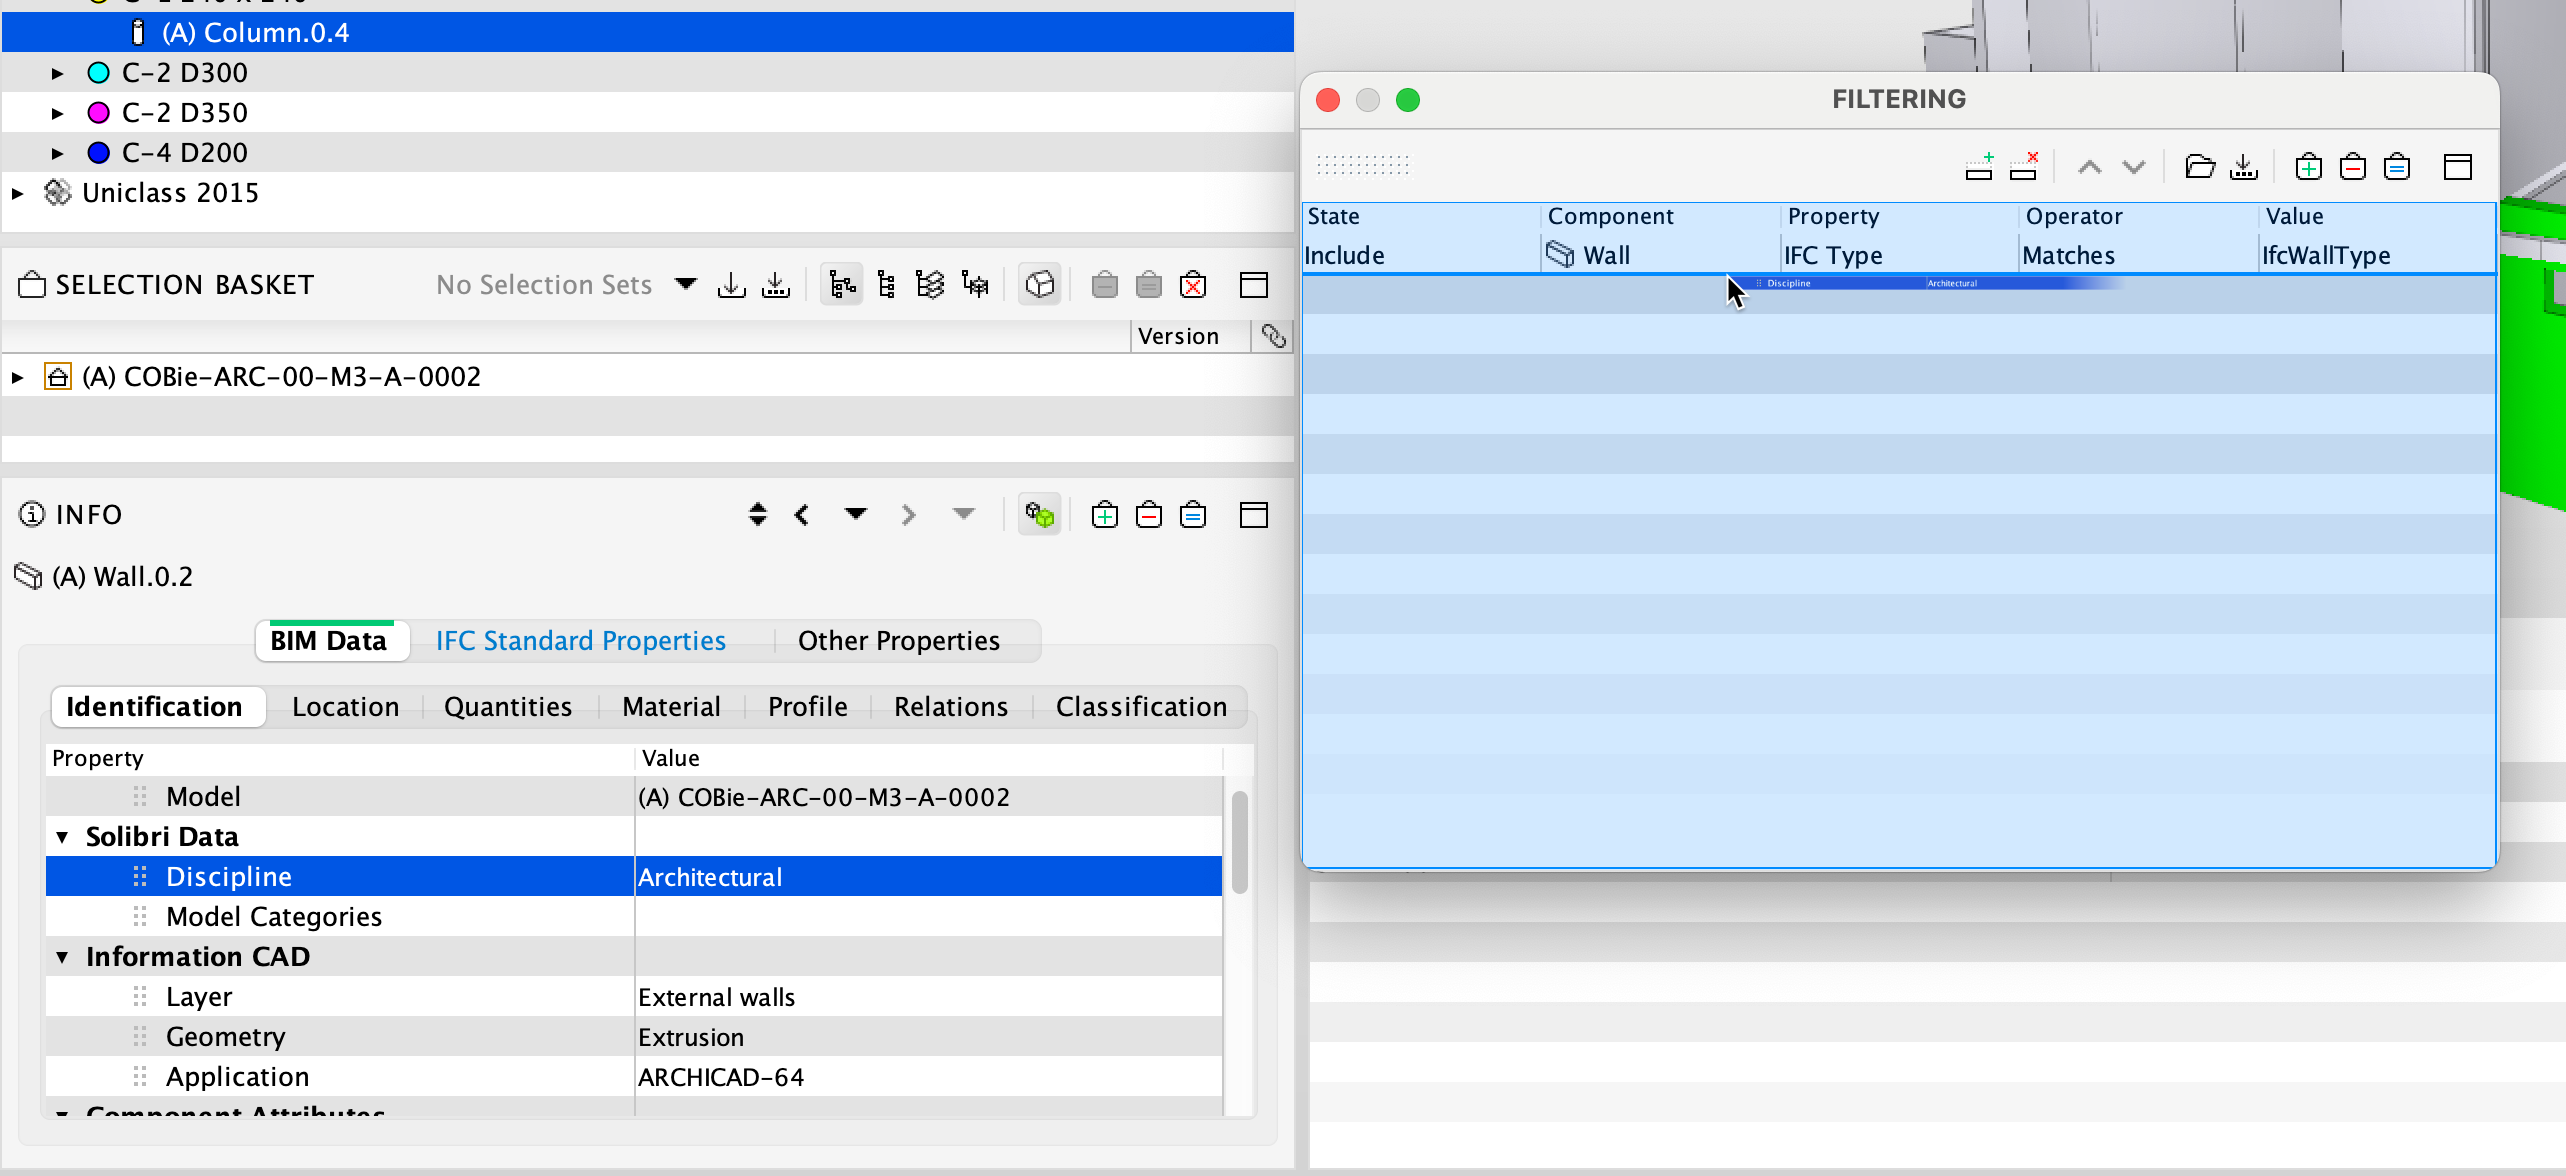Clear the selection basket using red X basket icon
The height and width of the screenshot is (1176, 2566).
pyautogui.click(x=1192, y=284)
